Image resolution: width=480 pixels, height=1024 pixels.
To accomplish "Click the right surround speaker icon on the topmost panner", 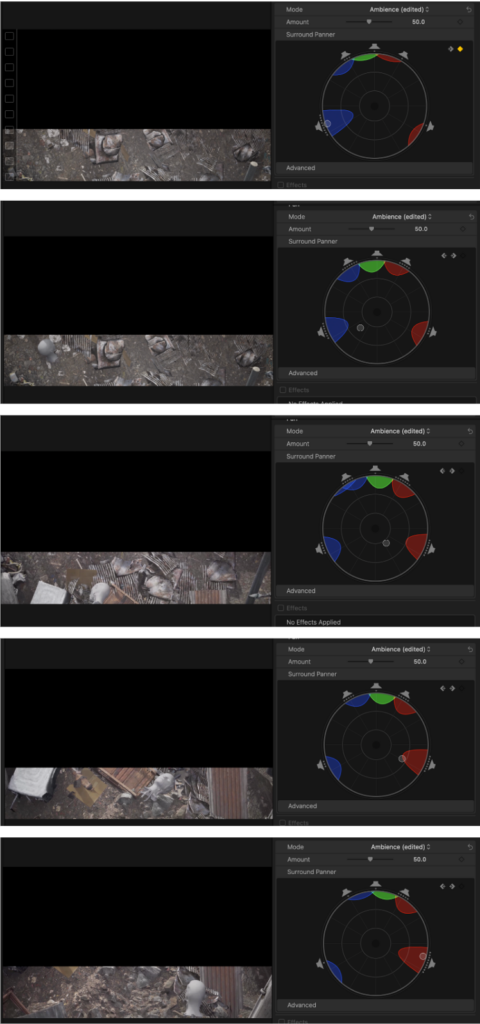I will pos(430,127).
